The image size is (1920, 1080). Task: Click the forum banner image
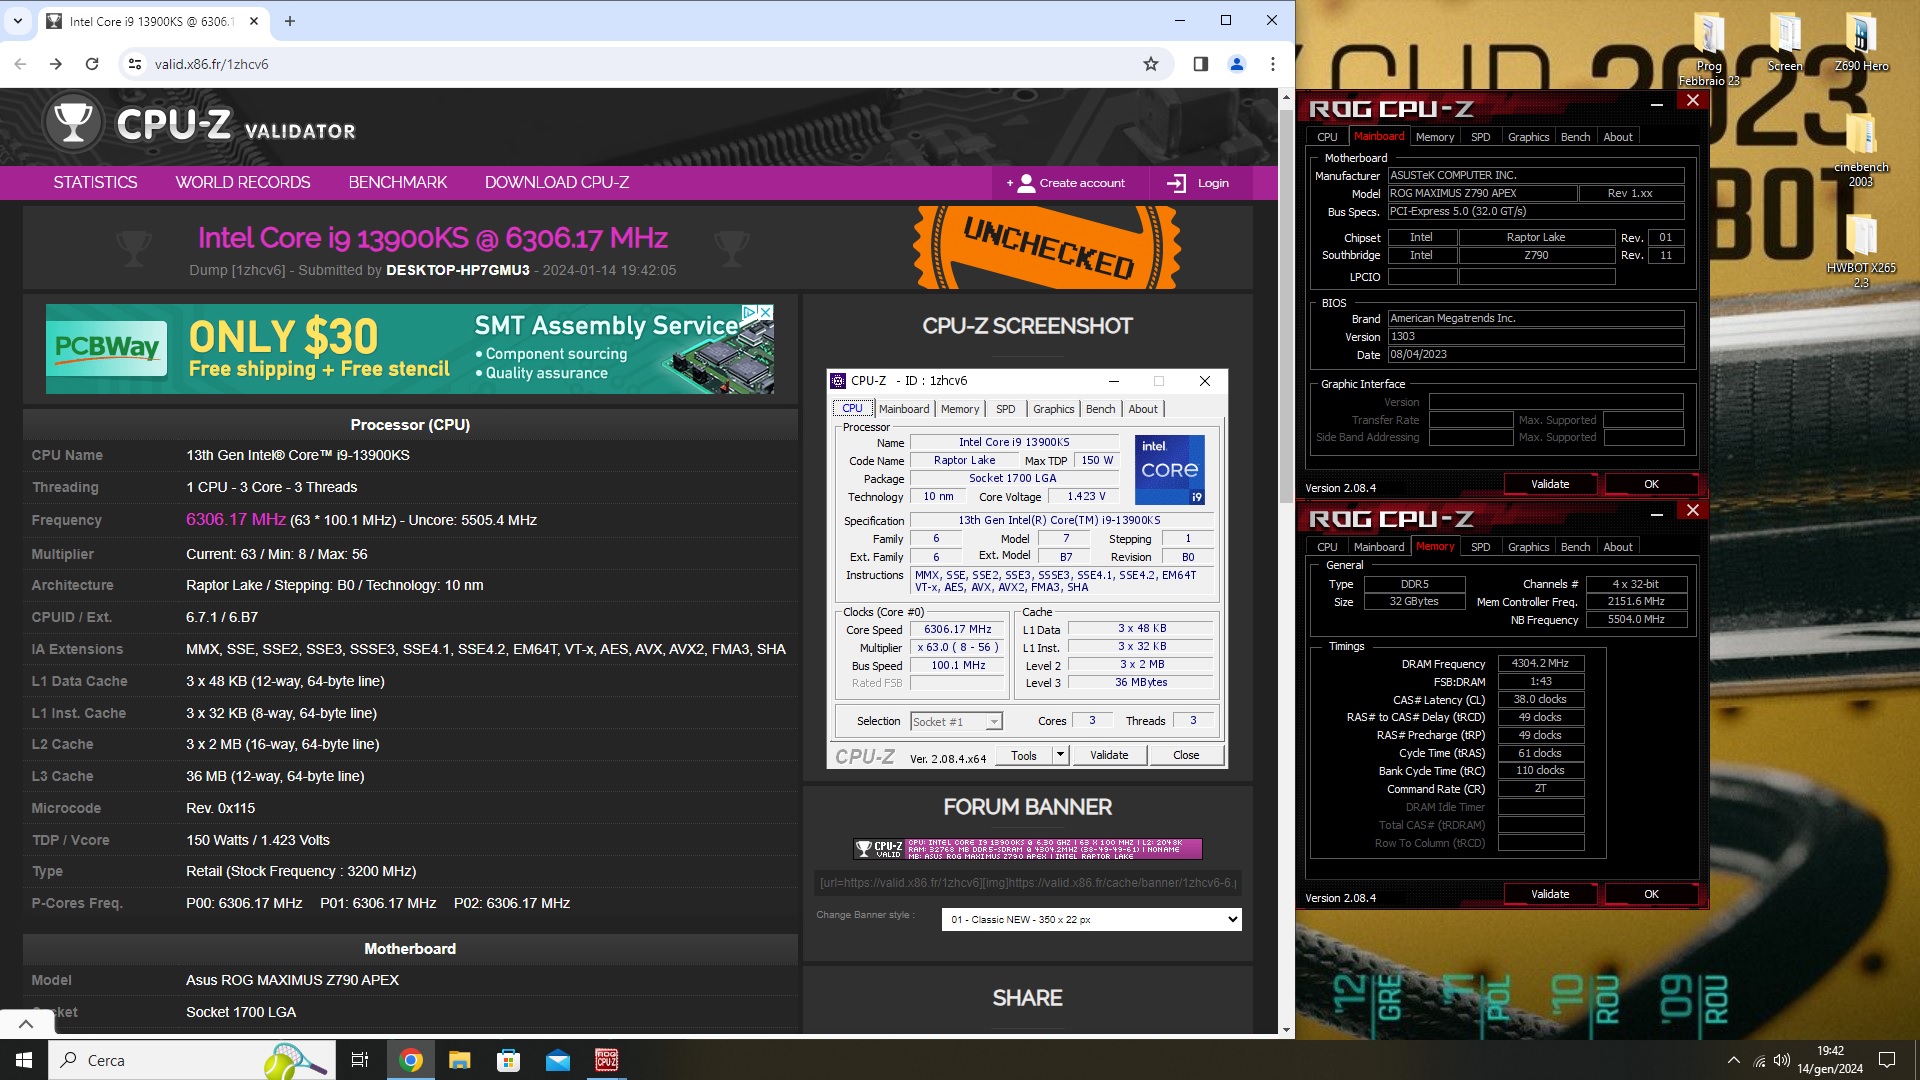(1027, 849)
